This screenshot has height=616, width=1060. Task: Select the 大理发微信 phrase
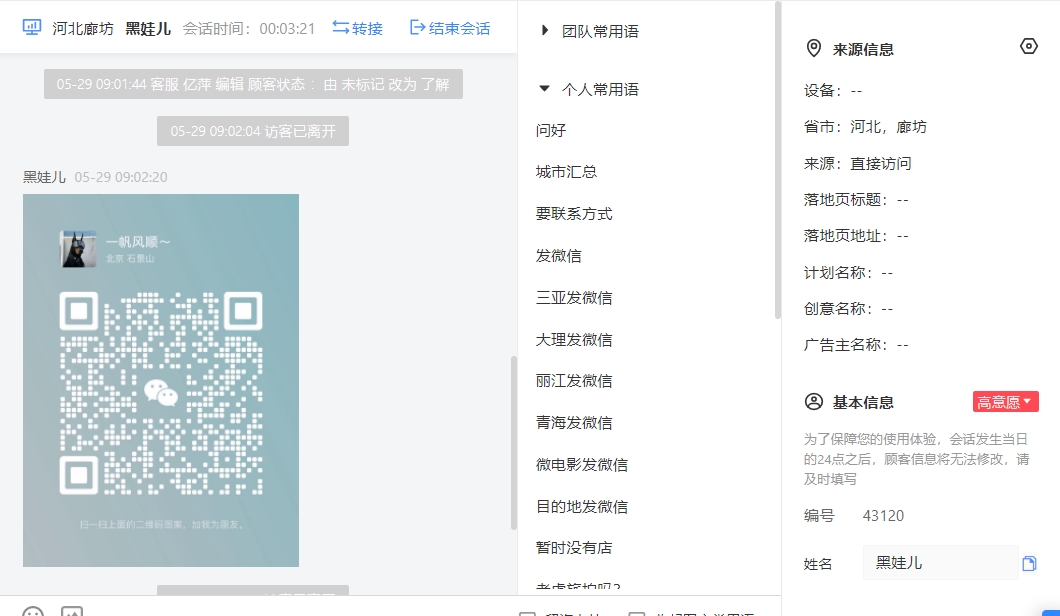pos(574,339)
